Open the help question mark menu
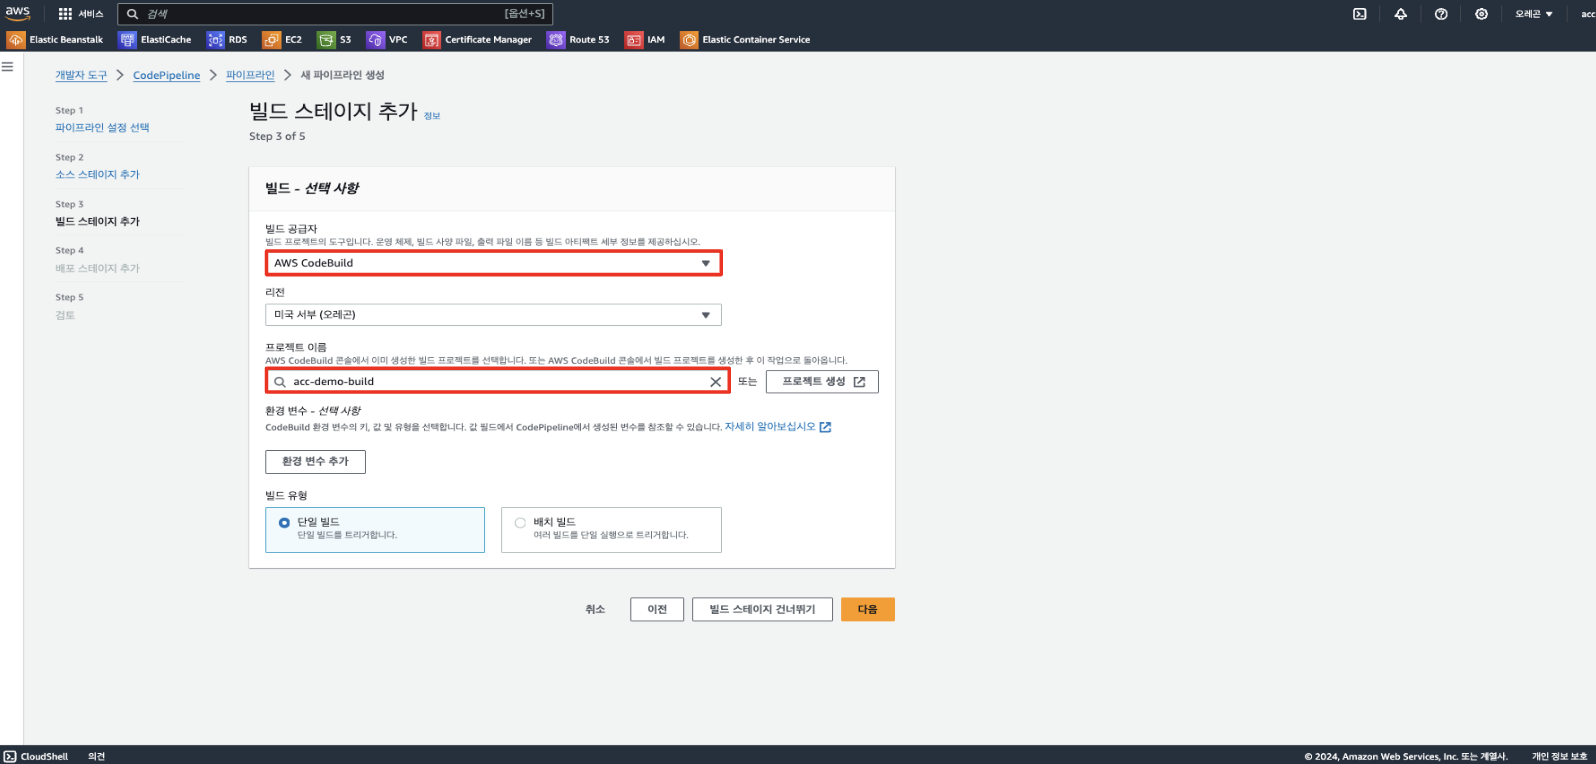The image size is (1596, 764). [x=1441, y=14]
